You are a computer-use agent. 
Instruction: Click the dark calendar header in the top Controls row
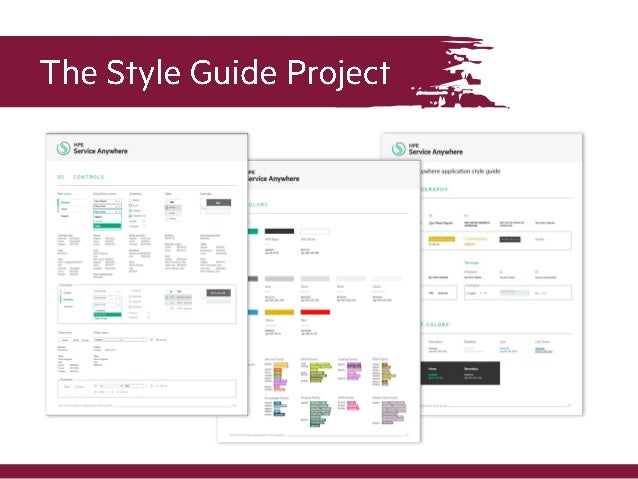pos(218,202)
